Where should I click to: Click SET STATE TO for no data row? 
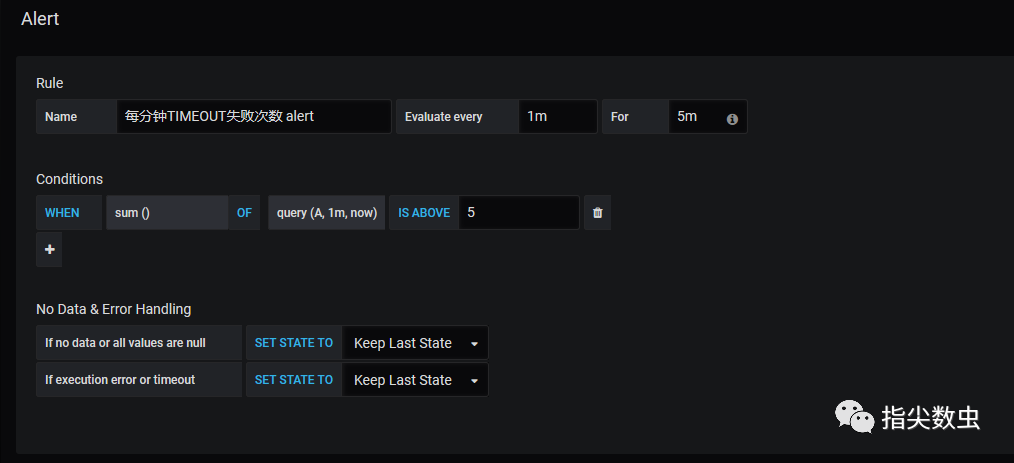(x=294, y=343)
